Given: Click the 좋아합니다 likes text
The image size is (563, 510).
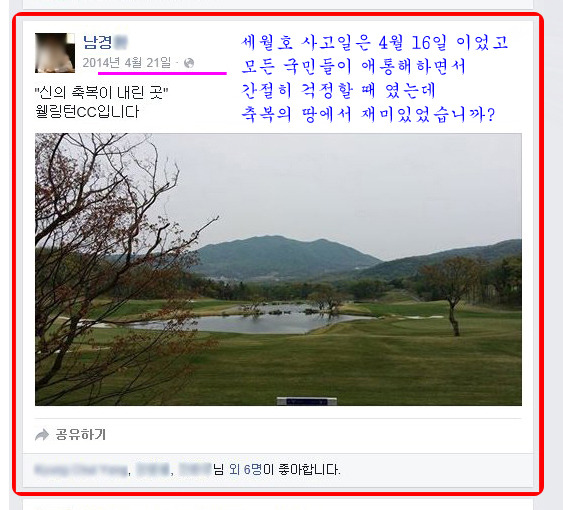Looking at the screenshot, I should coord(308,469).
